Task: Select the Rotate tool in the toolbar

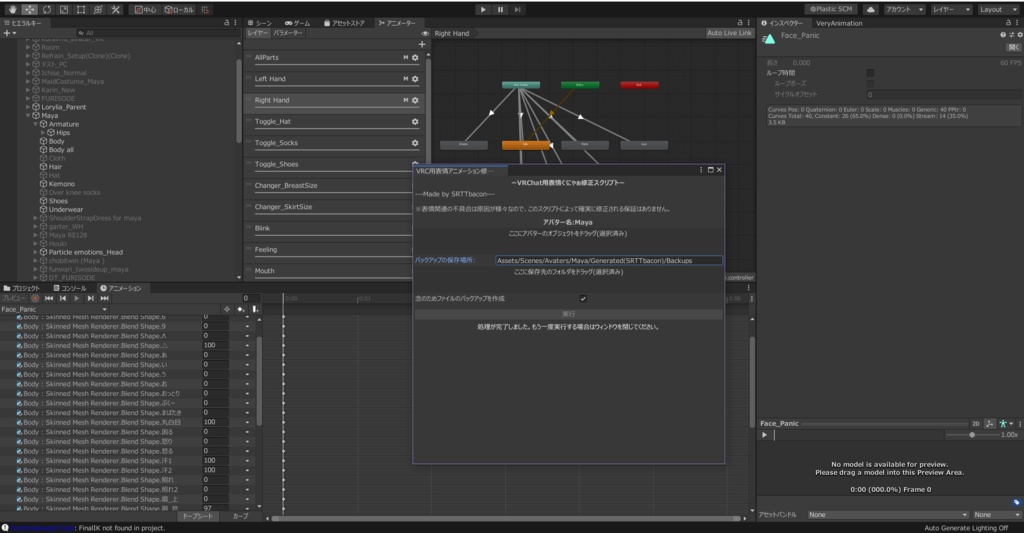Action: [47, 10]
